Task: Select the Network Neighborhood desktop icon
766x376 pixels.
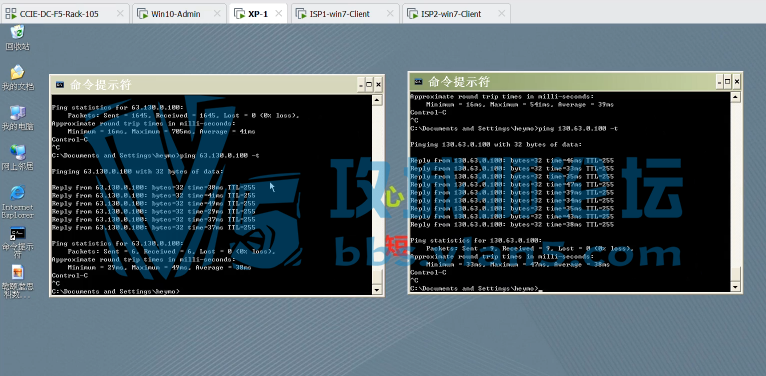Action: coord(18,158)
